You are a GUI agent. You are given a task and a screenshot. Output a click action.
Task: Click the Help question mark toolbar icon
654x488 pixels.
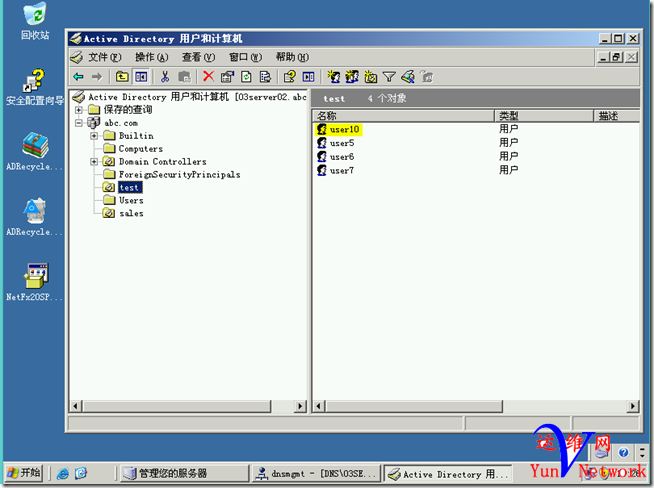pos(289,77)
